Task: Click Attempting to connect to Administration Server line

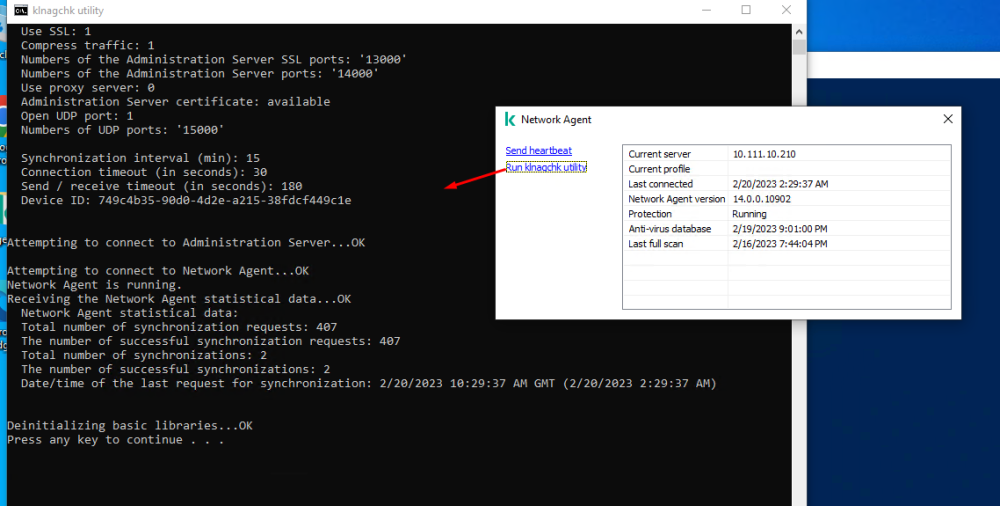Action: click(x=186, y=242)
